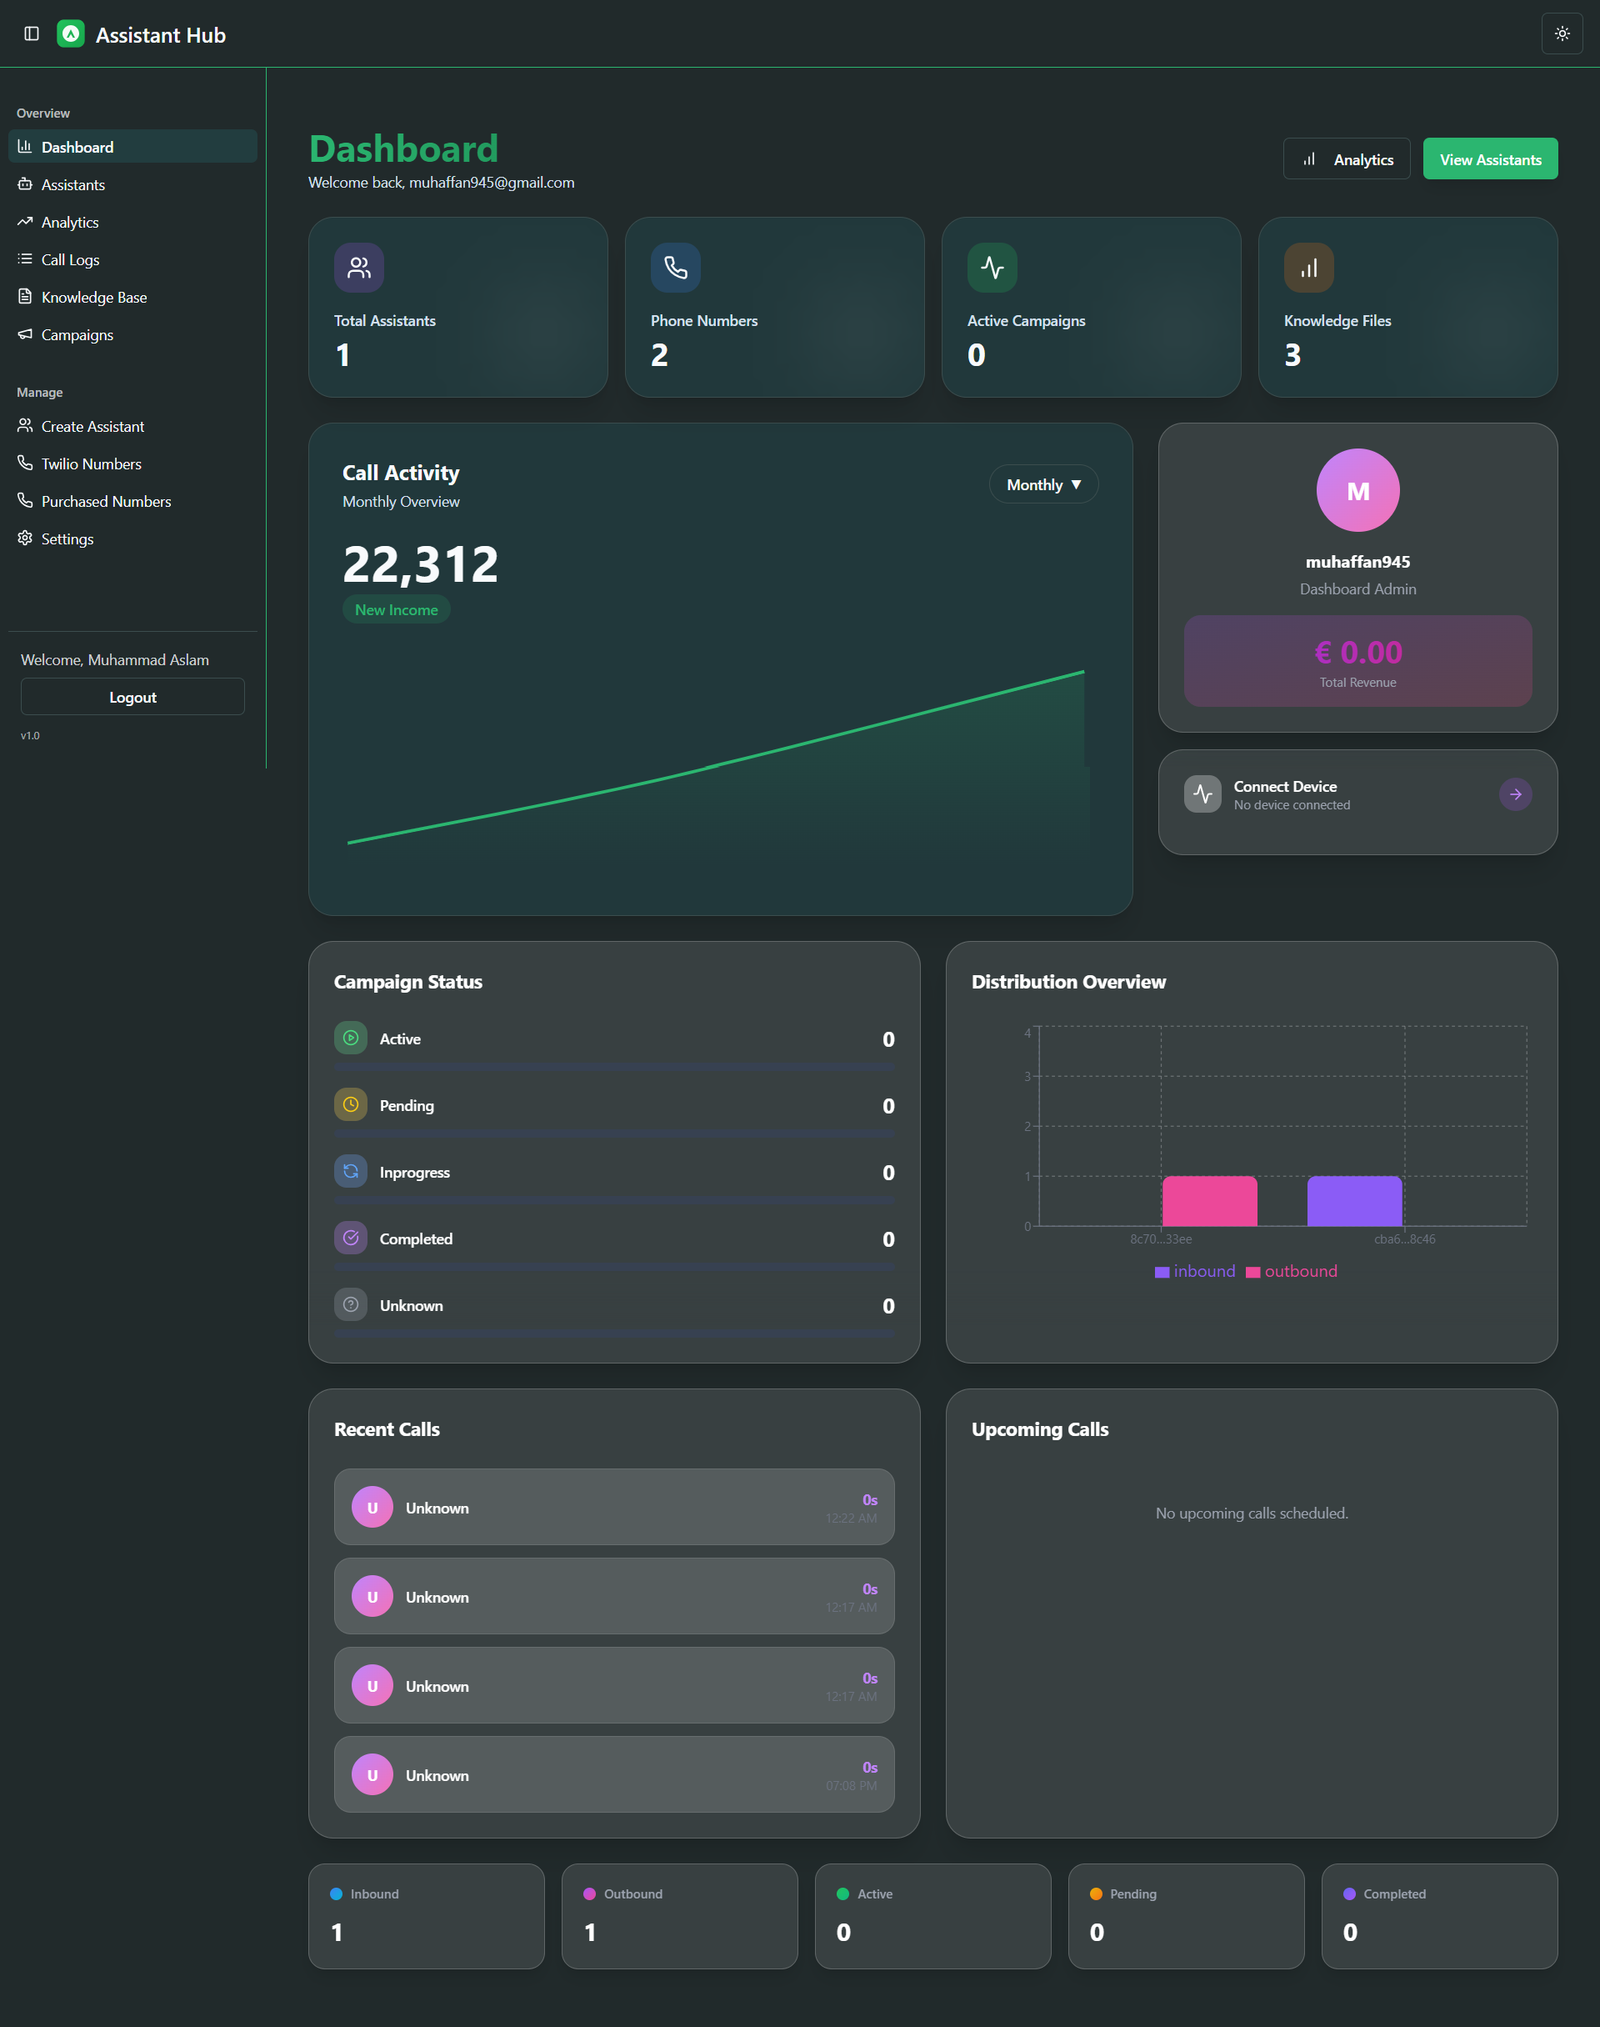Click the Knowledge Files bar chart icon
The width and height of the screenshot is (1600, 2027).
(1308, 268)
